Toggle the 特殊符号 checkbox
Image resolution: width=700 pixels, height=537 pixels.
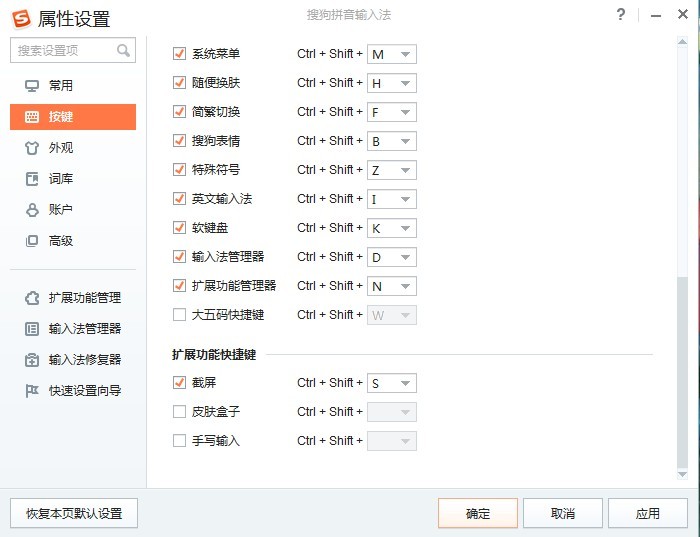[x=179, y=170]
